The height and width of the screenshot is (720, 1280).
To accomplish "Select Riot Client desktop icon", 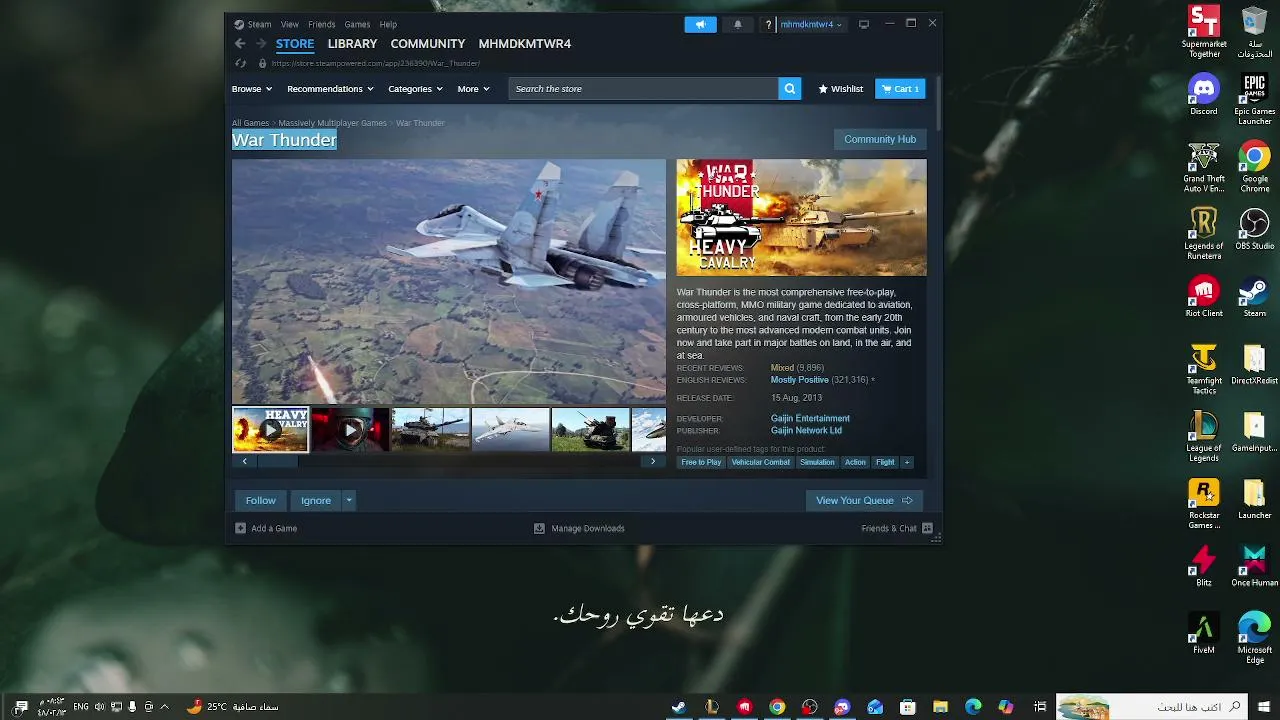I will [1204, 297].
